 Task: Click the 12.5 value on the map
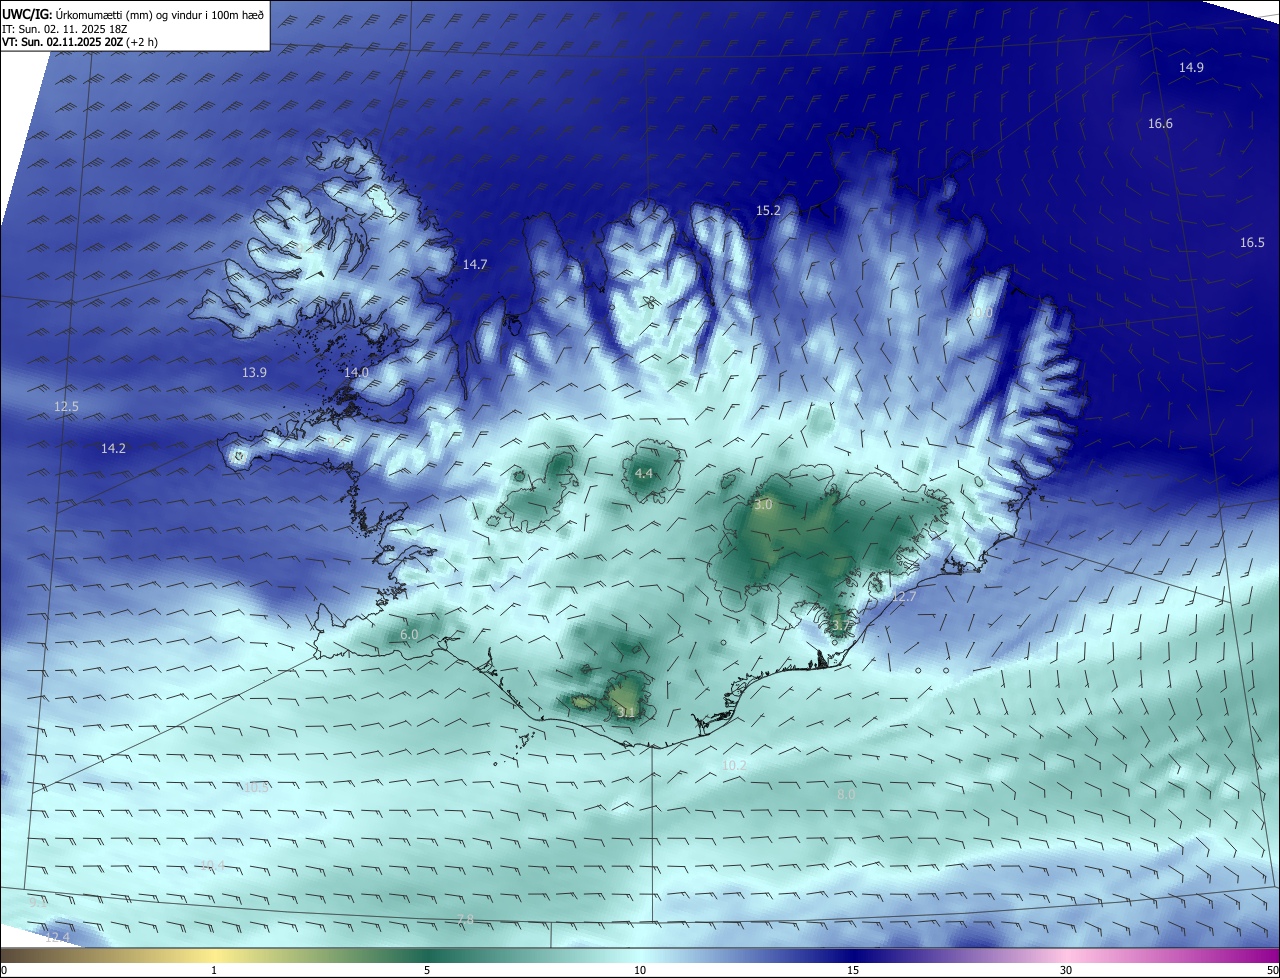click(x=66, y=407)
